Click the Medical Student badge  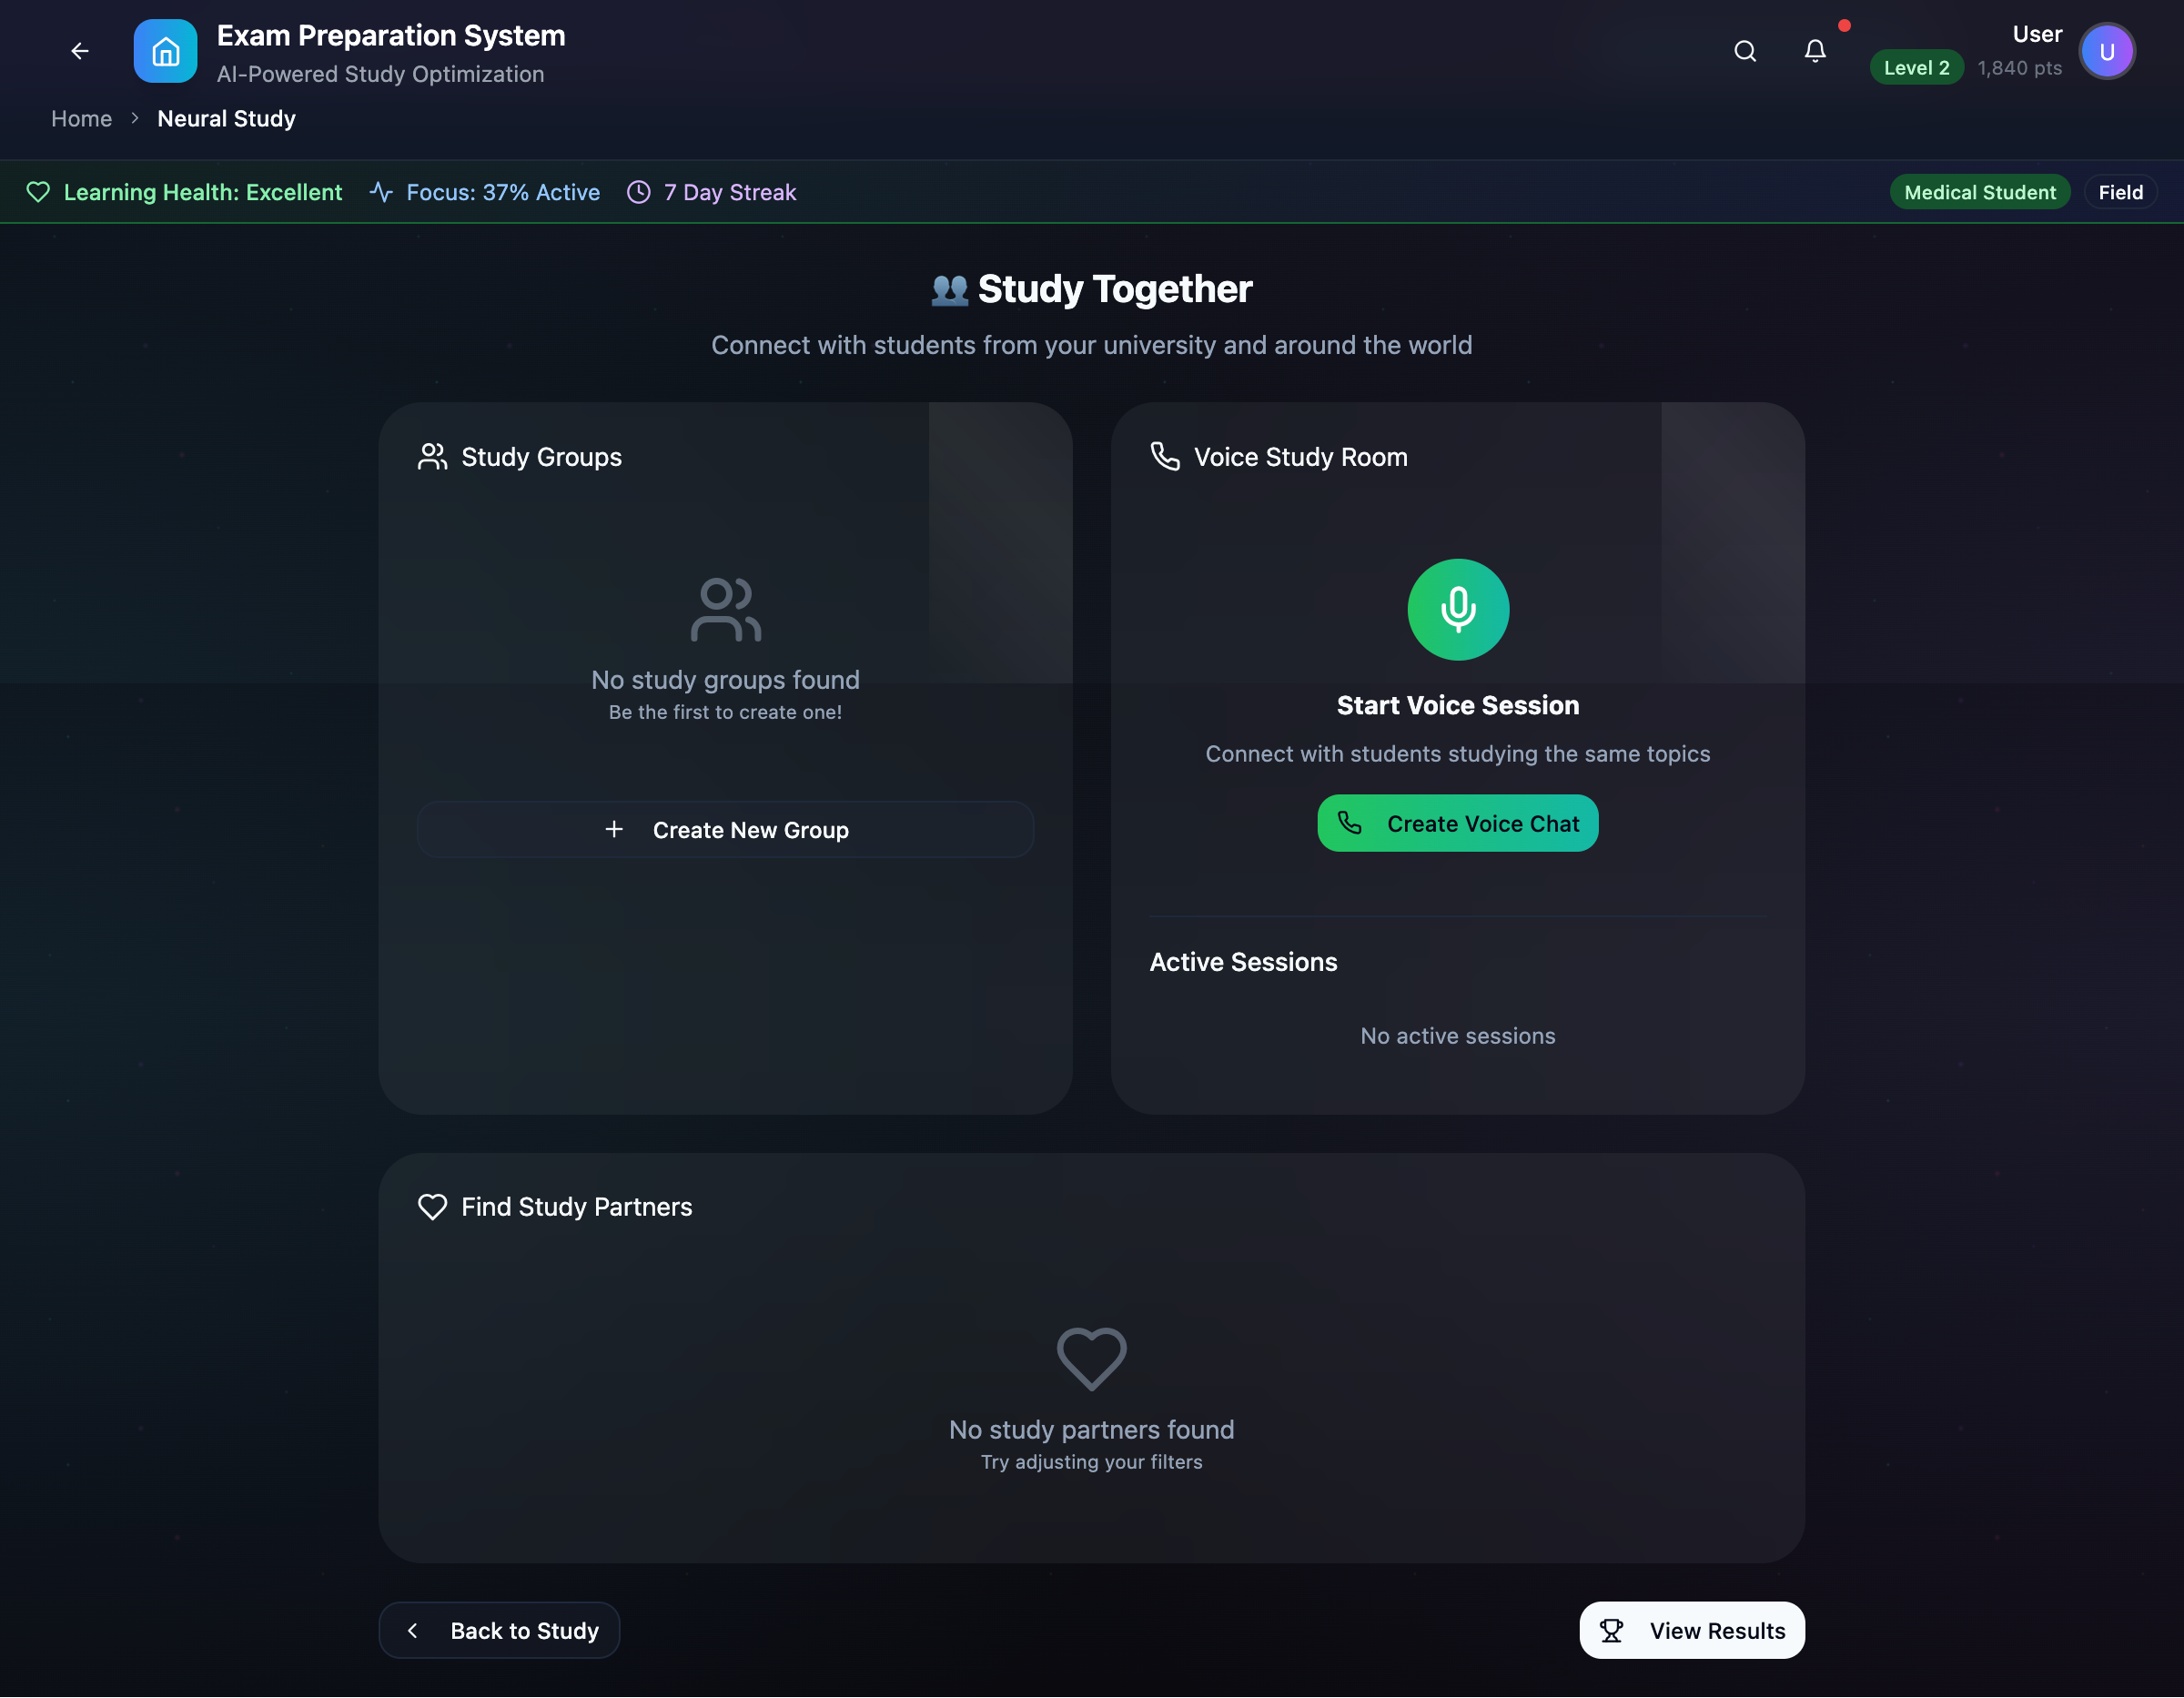pyautogui.click(x=1979, y=192)
